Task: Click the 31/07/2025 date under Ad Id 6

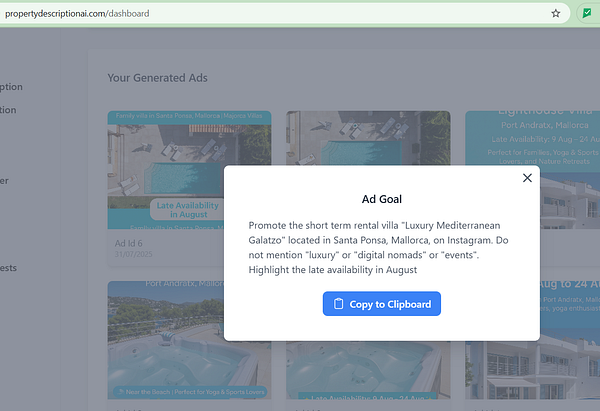Action: pyautogui.click(x=134, y=254)
